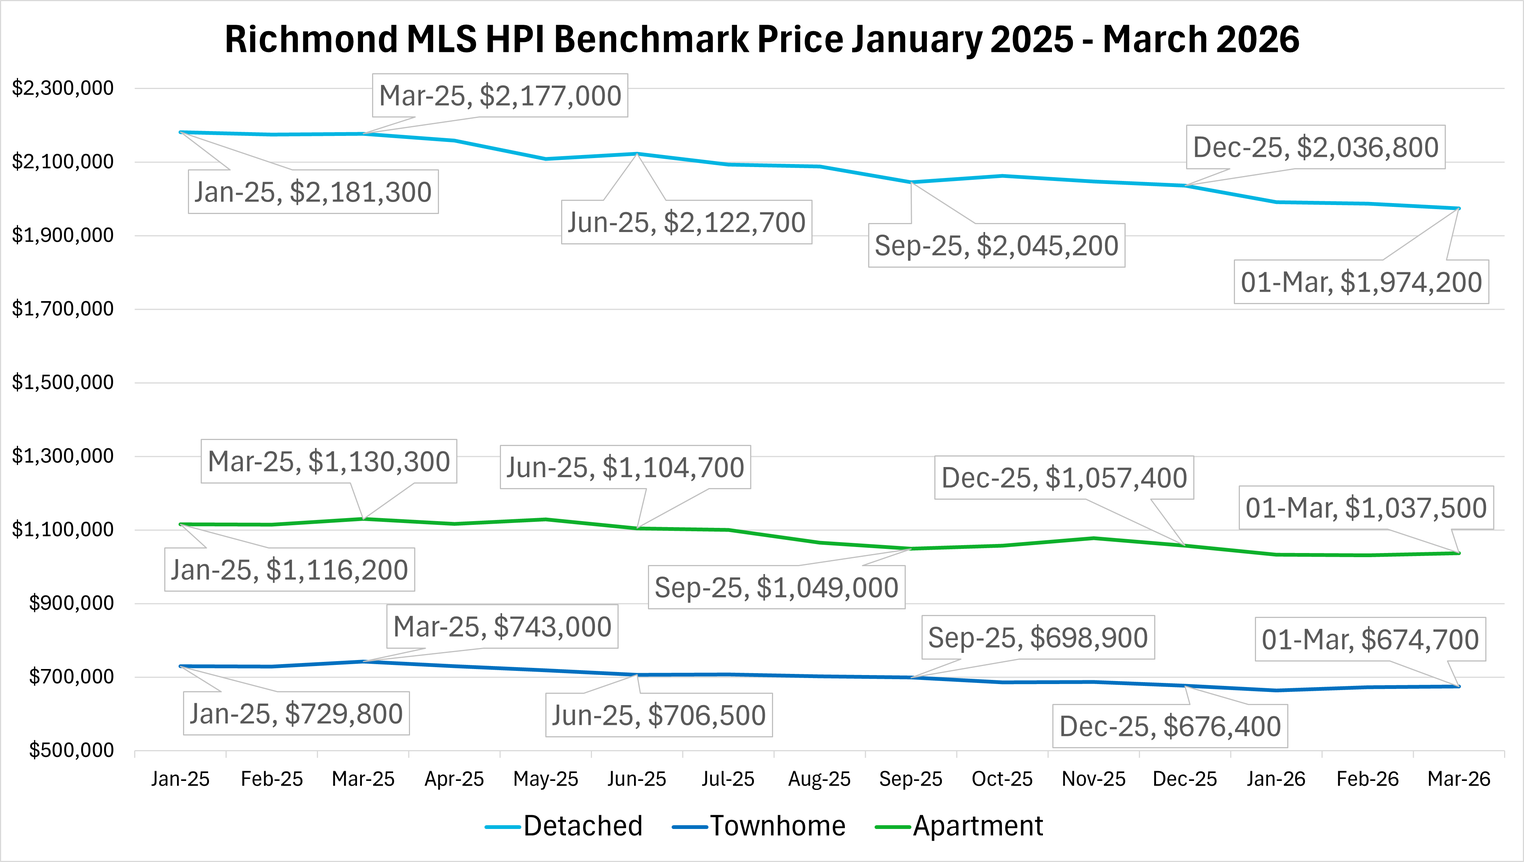Click the Mar-25, $2,177,000 data label
The width and height of the screenshot is (1524, 862).
click(500, 96)
